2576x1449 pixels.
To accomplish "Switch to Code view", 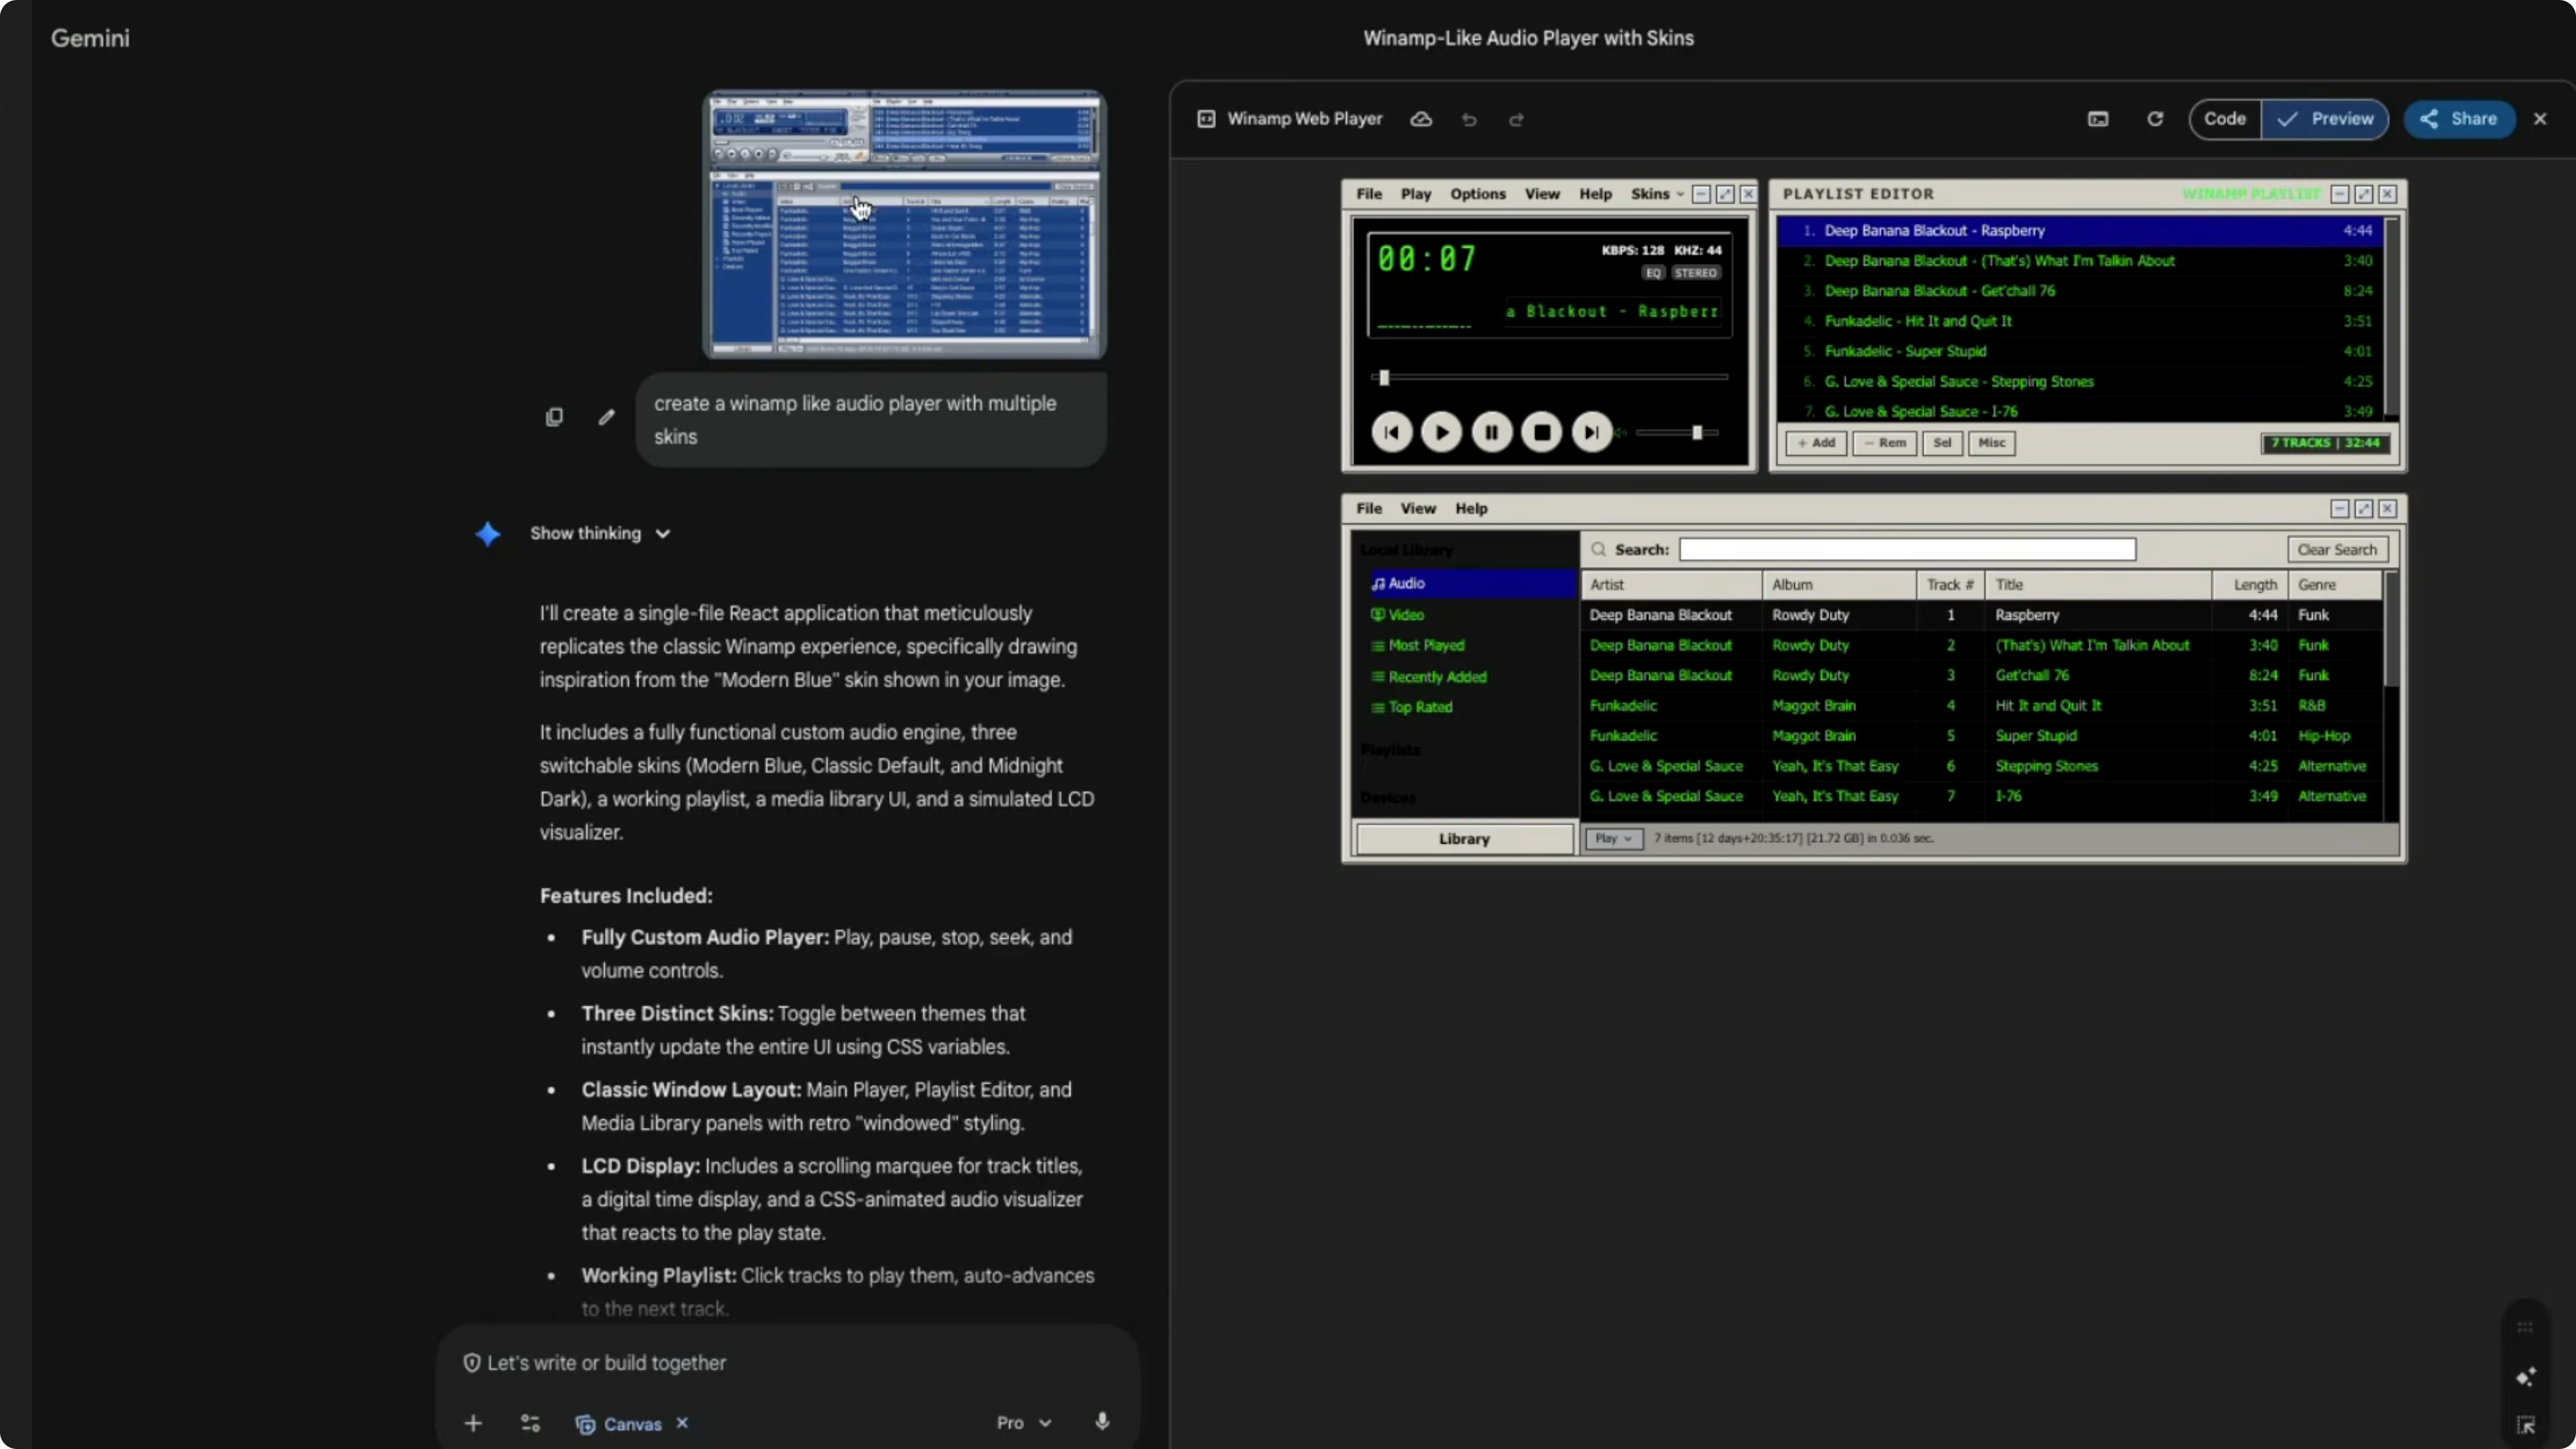I will click(2225, 118).
